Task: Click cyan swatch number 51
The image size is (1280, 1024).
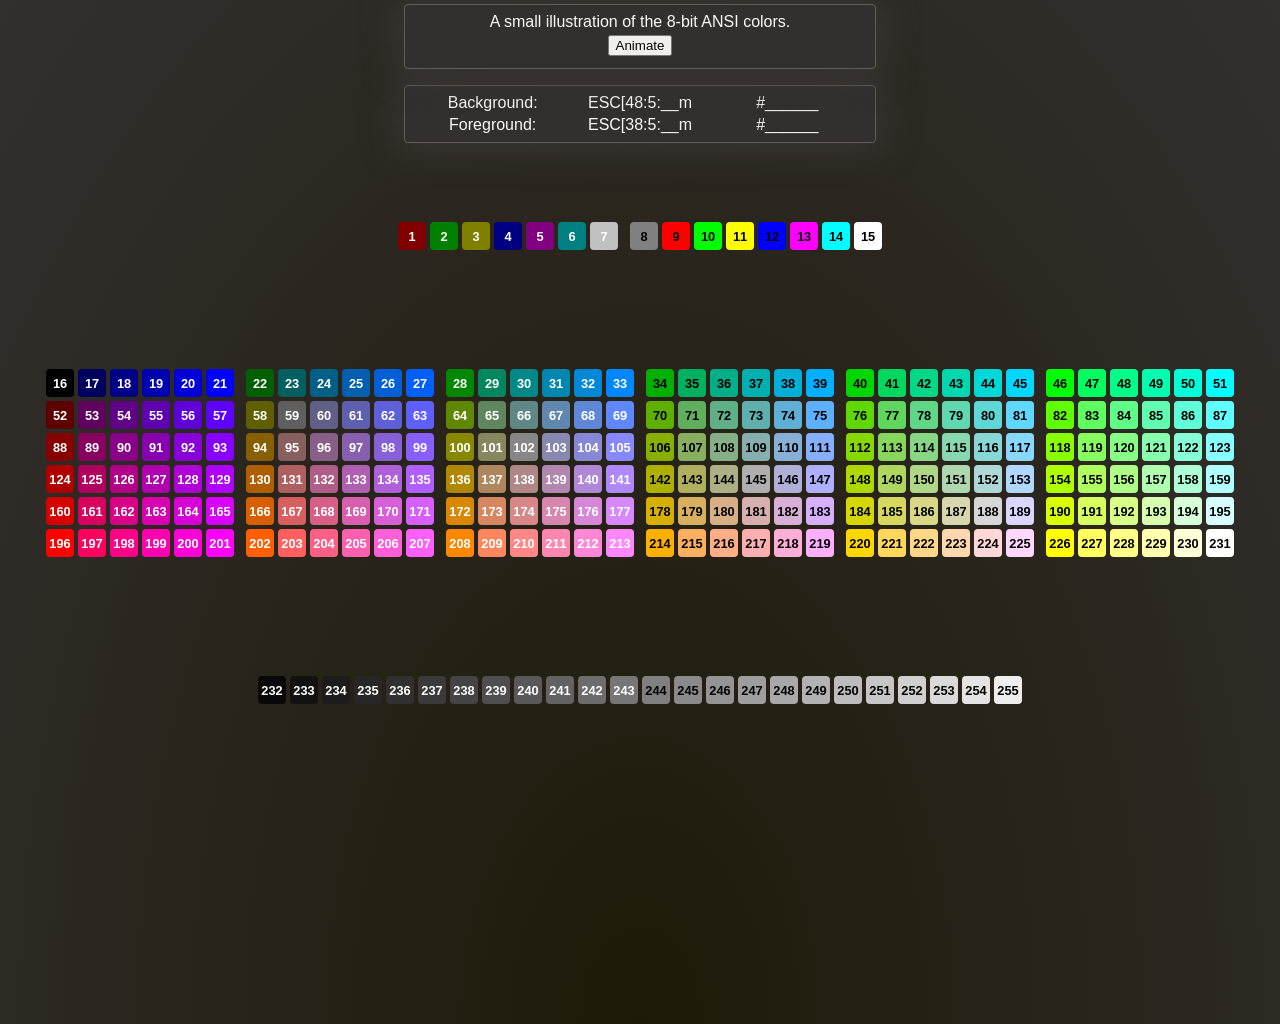Action: [x=1220, y=383]
